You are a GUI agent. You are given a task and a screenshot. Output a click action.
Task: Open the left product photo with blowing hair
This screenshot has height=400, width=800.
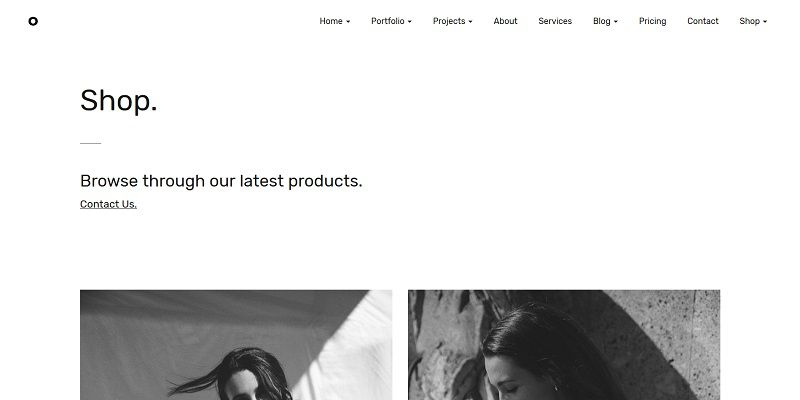tap(236, 345)
